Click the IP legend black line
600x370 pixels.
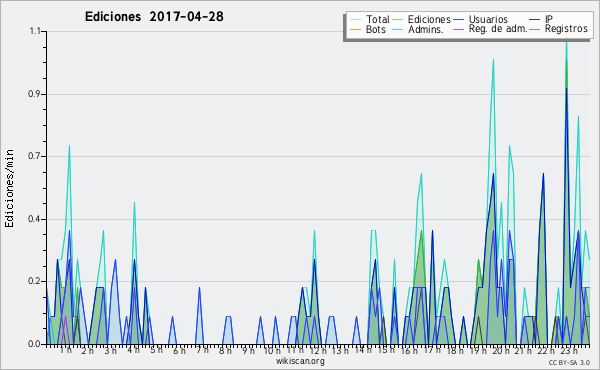click(535, 20)
